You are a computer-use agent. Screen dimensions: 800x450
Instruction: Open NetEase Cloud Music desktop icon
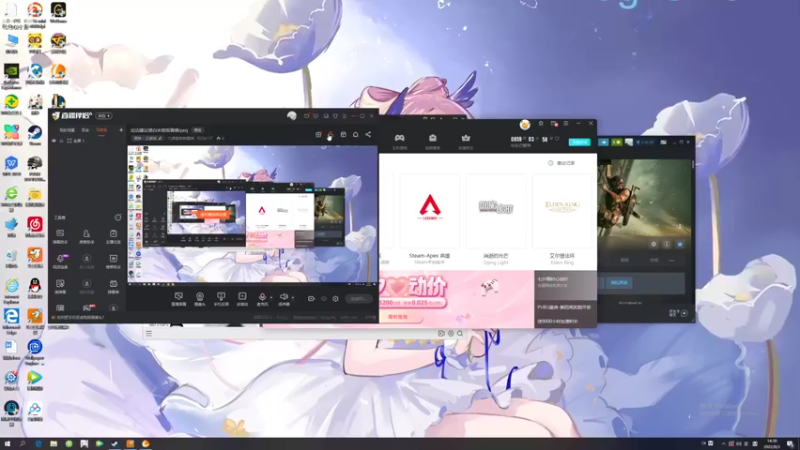[x=35, y=227]
